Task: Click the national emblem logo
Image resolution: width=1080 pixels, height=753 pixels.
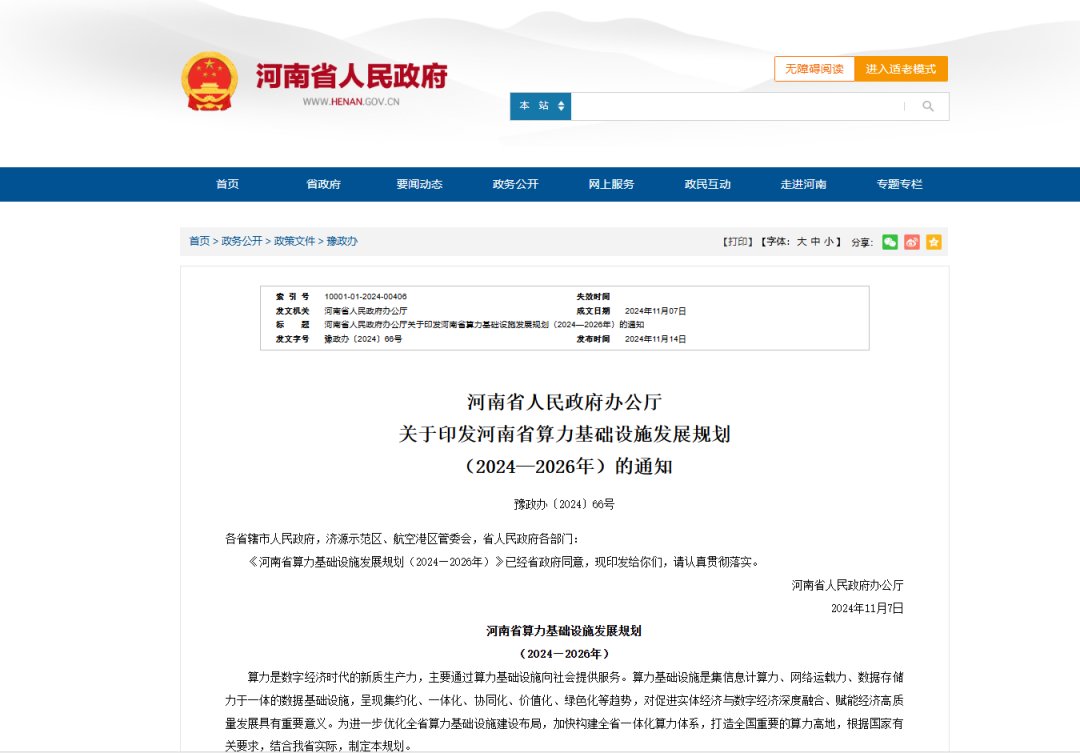Action: click(x=209, y=81)
